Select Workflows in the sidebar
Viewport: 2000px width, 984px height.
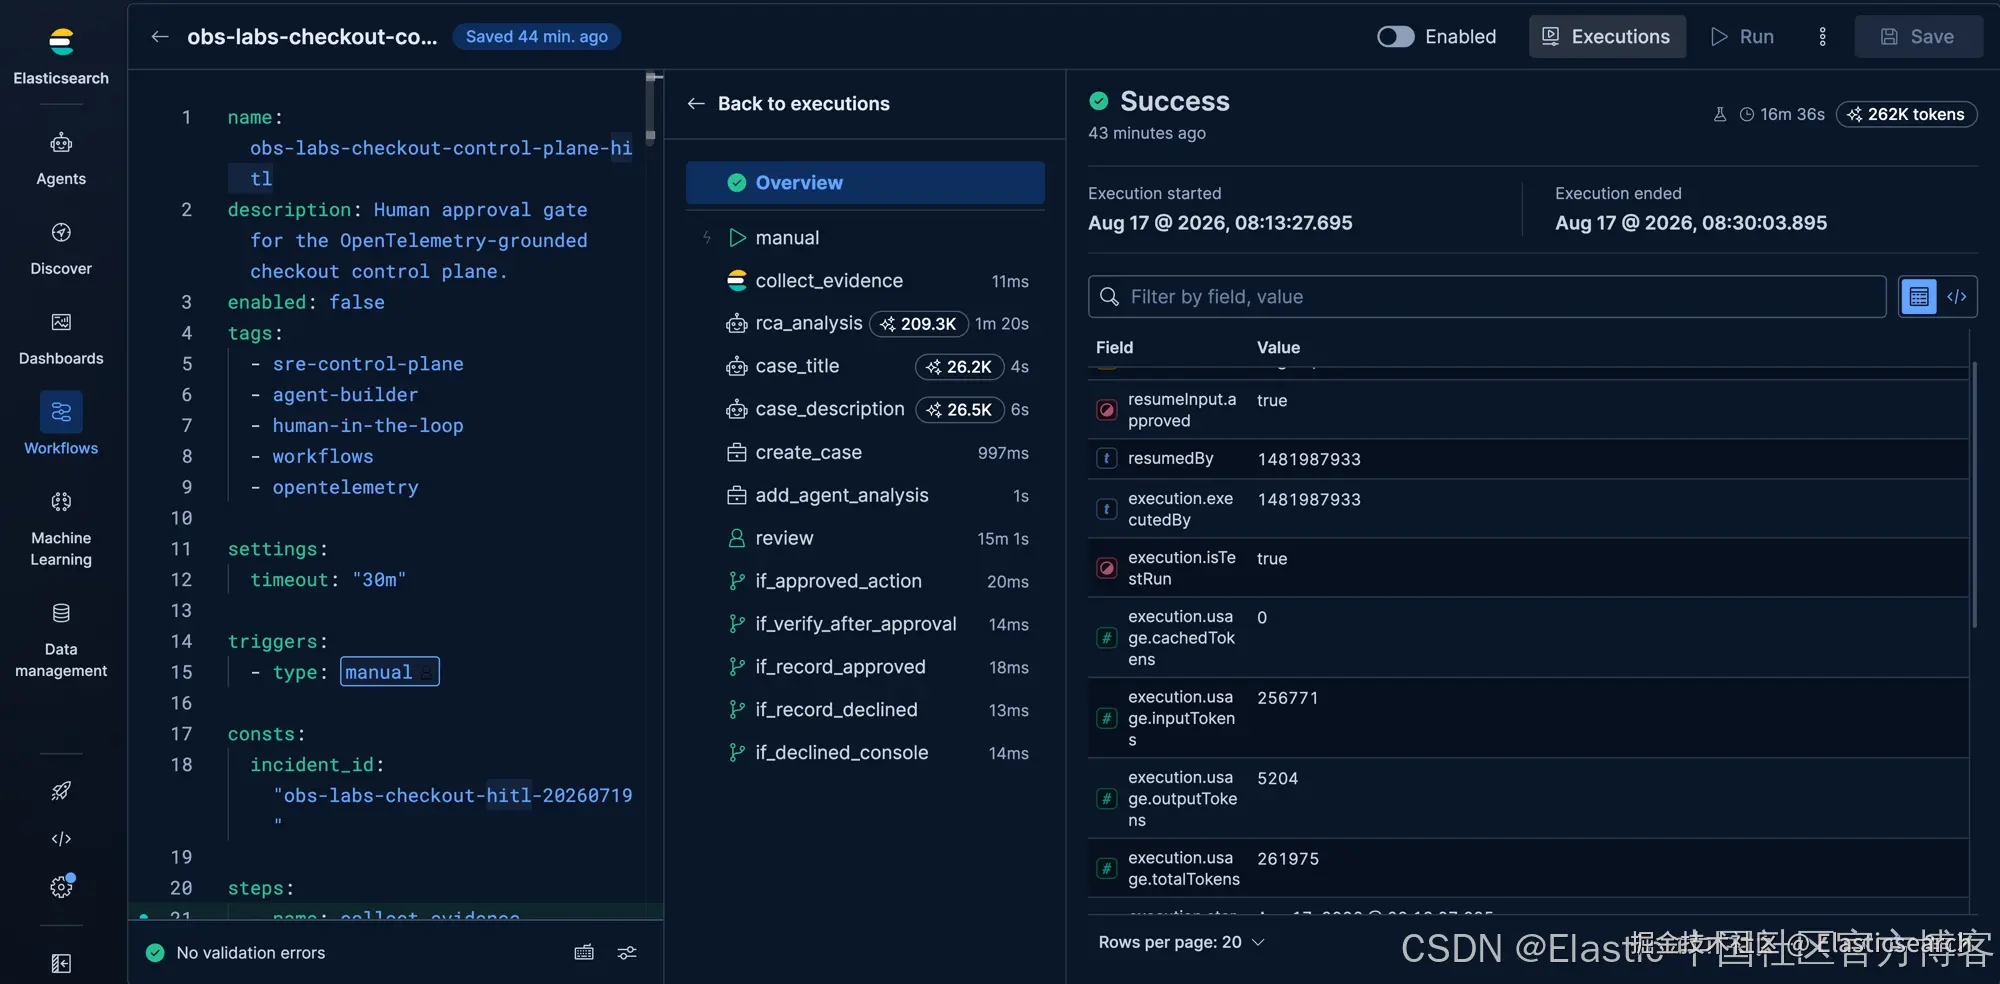tap(61, 424)
